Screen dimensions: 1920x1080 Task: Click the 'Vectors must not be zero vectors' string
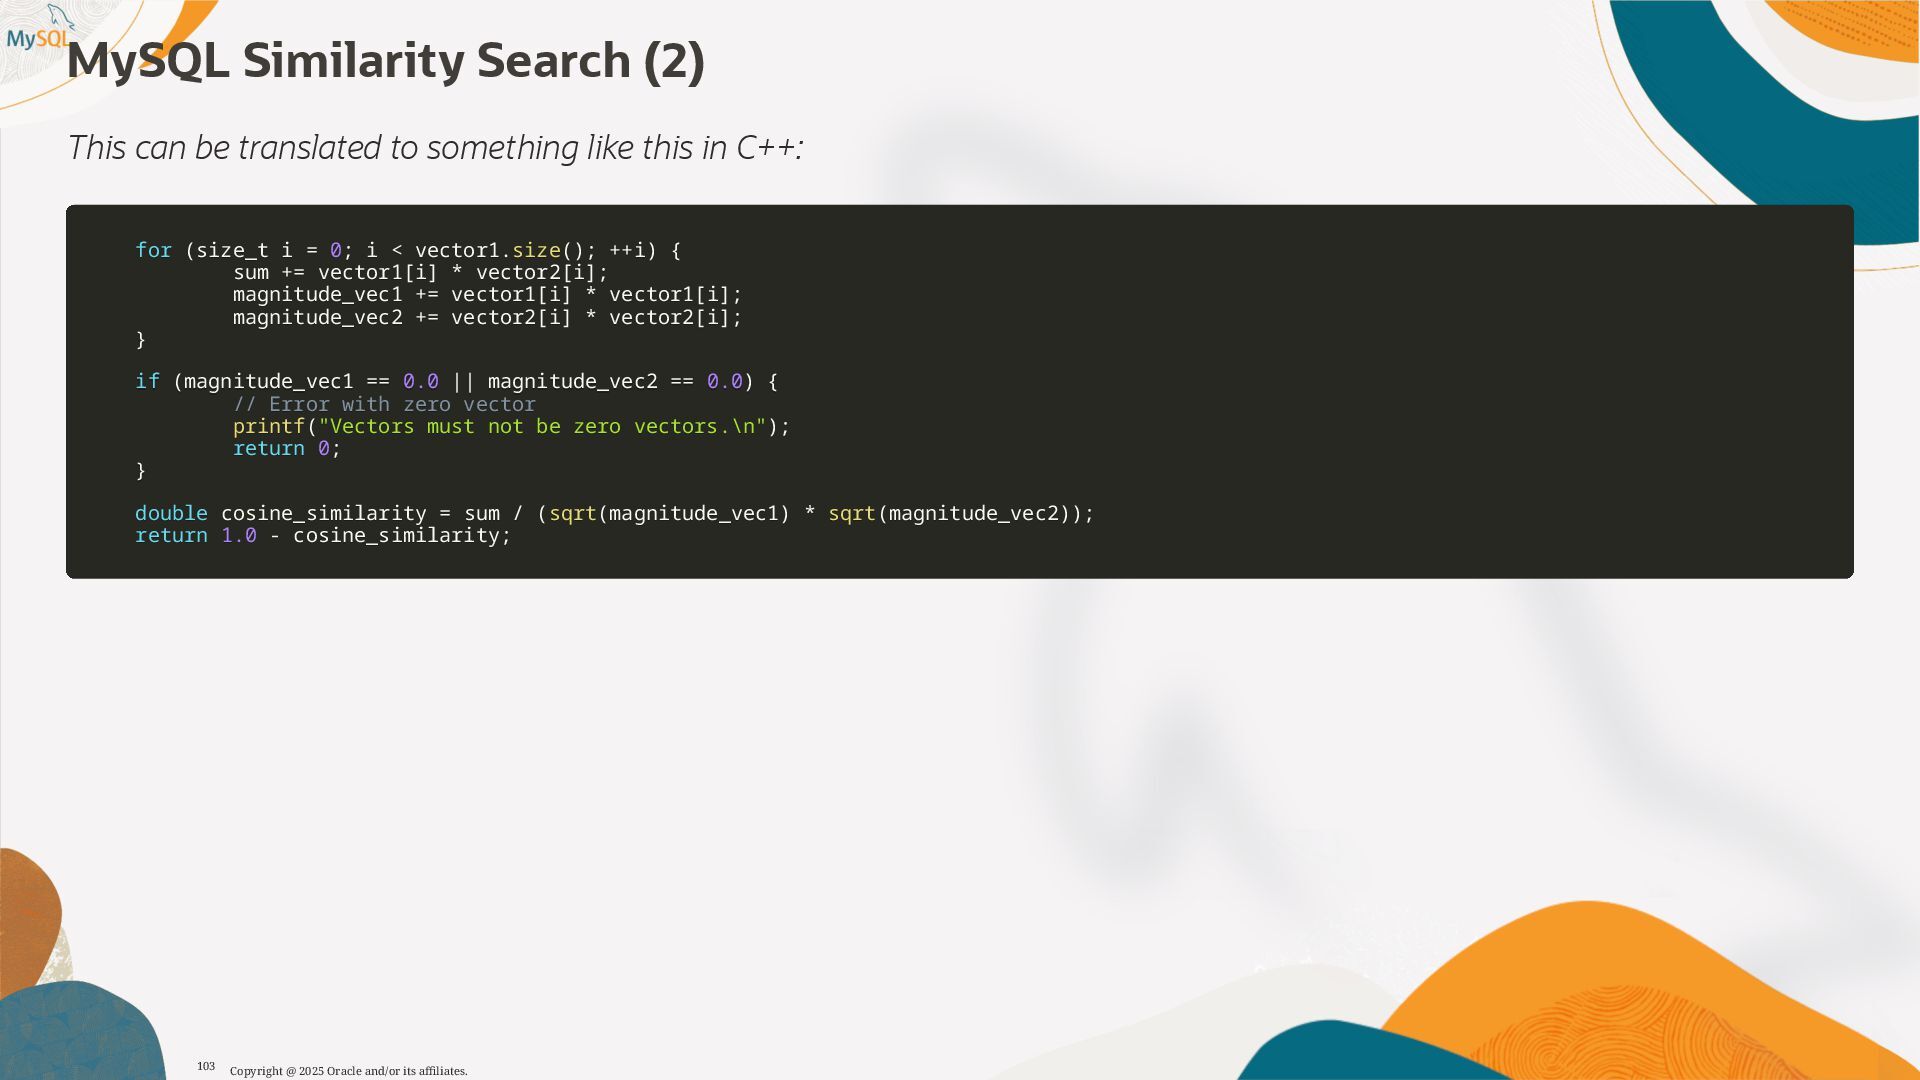point(541,426)
